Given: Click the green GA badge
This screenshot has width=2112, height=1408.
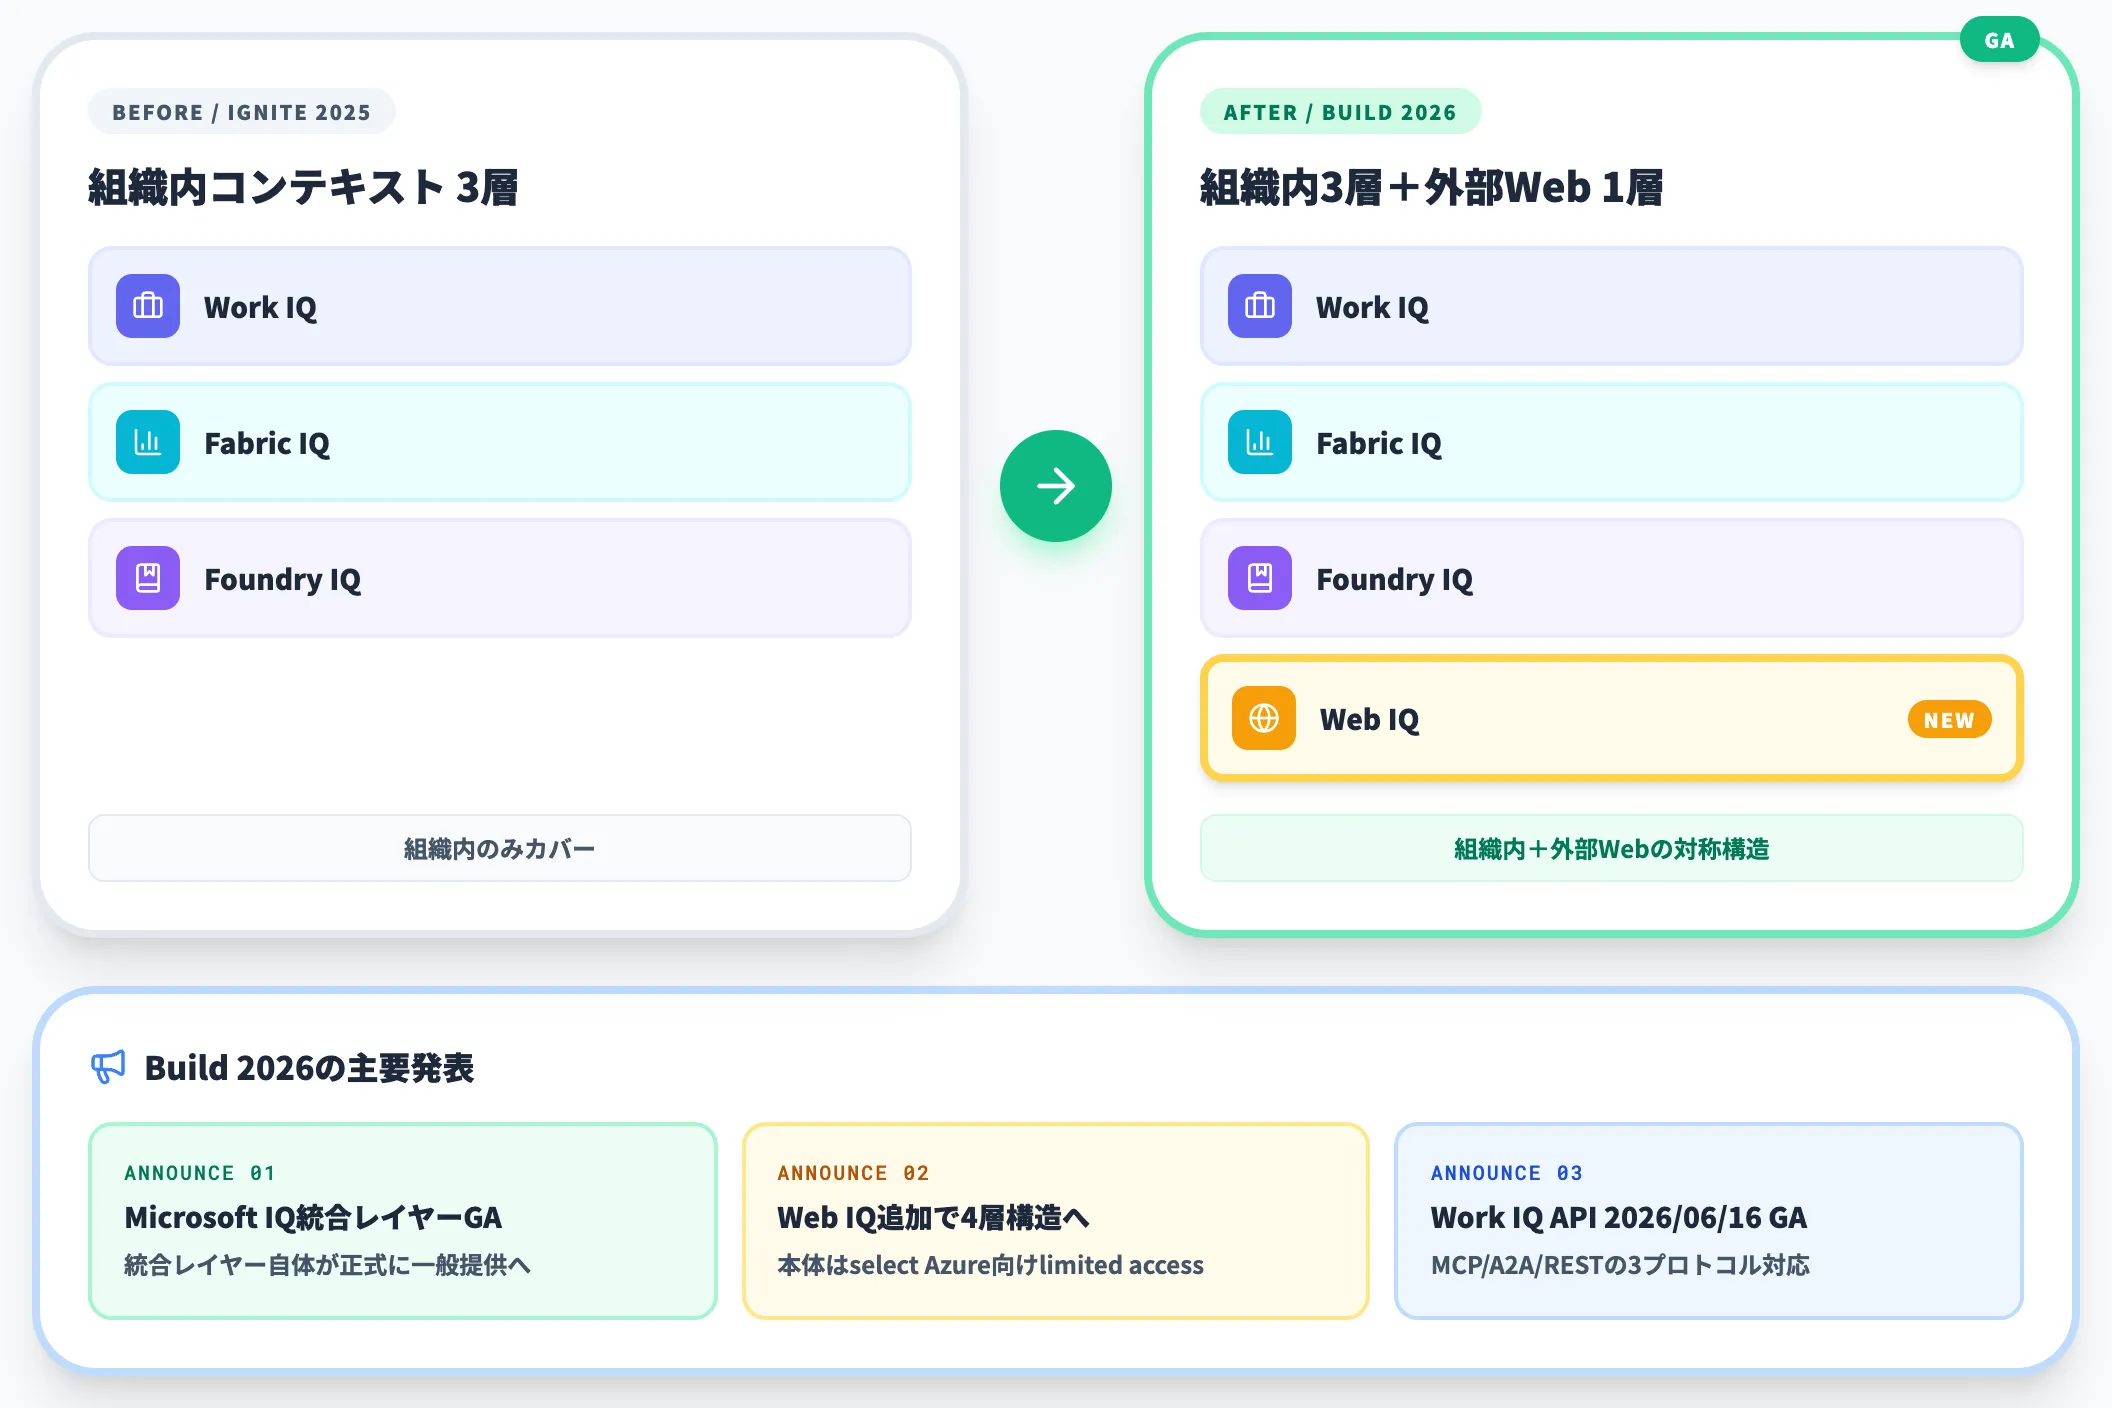Looking at the screenshot, I should tap(1999, 40).
